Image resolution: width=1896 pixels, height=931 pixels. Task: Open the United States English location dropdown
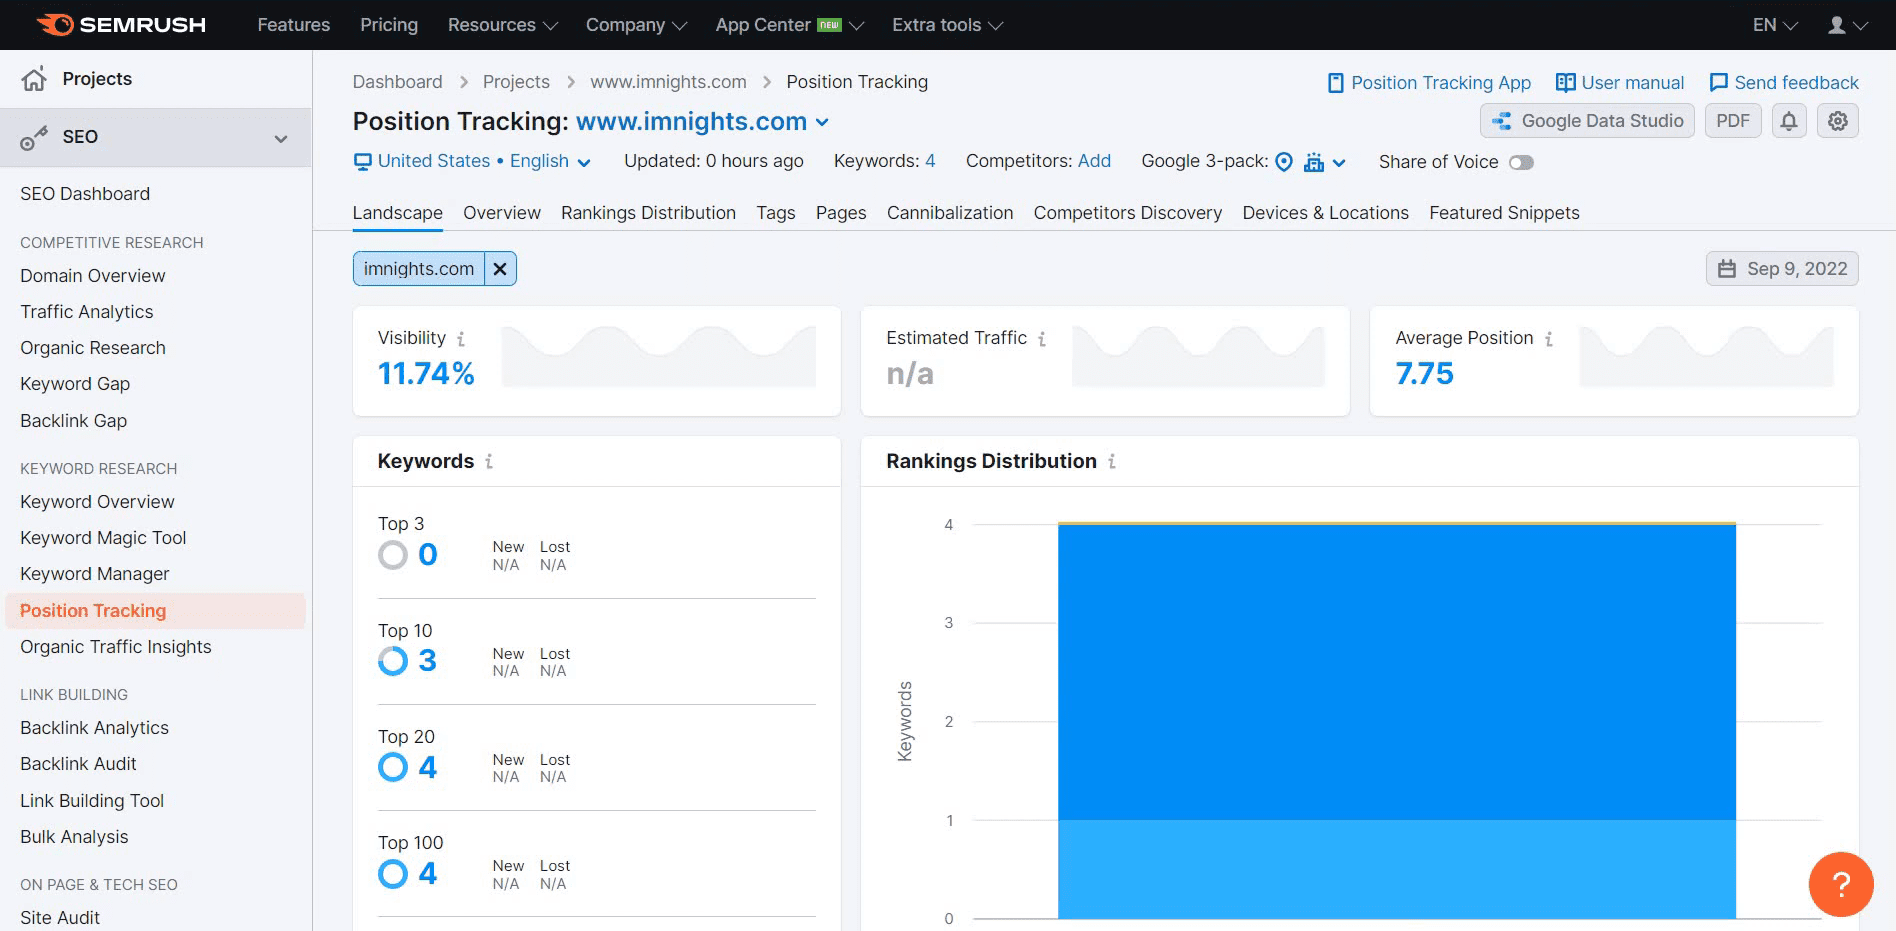(473, 162)
